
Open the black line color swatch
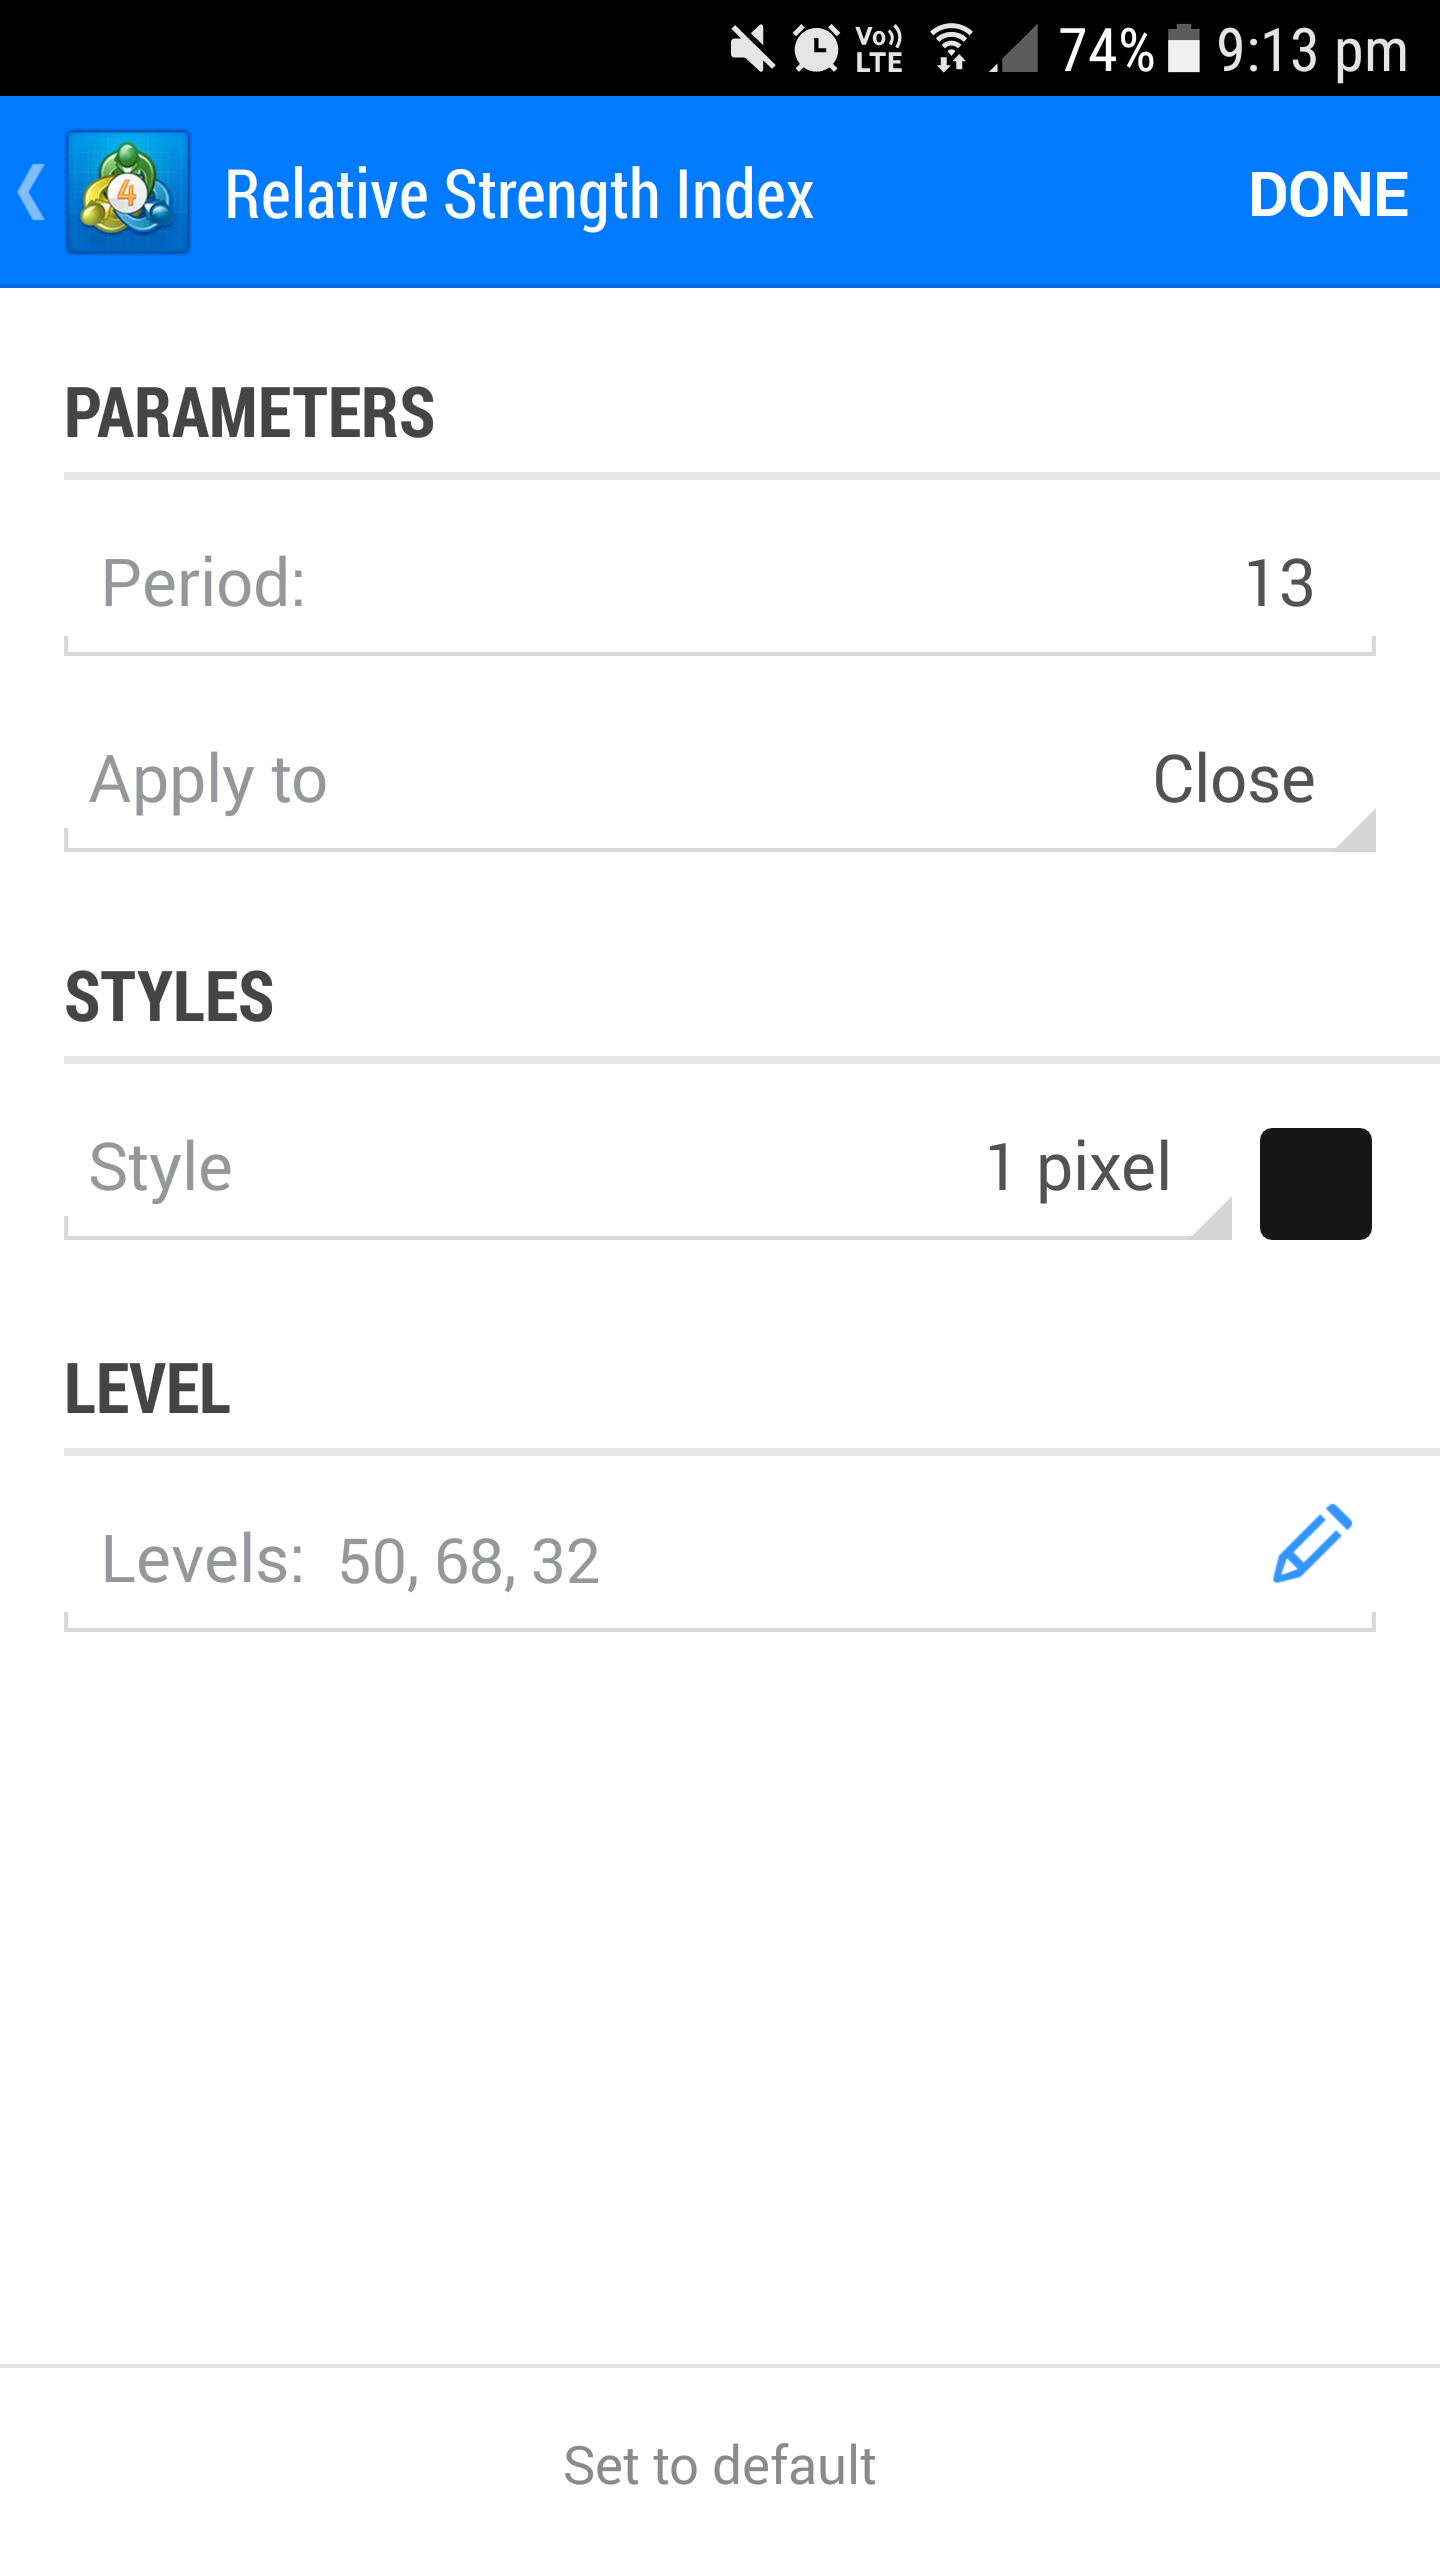[1315, 1183]
